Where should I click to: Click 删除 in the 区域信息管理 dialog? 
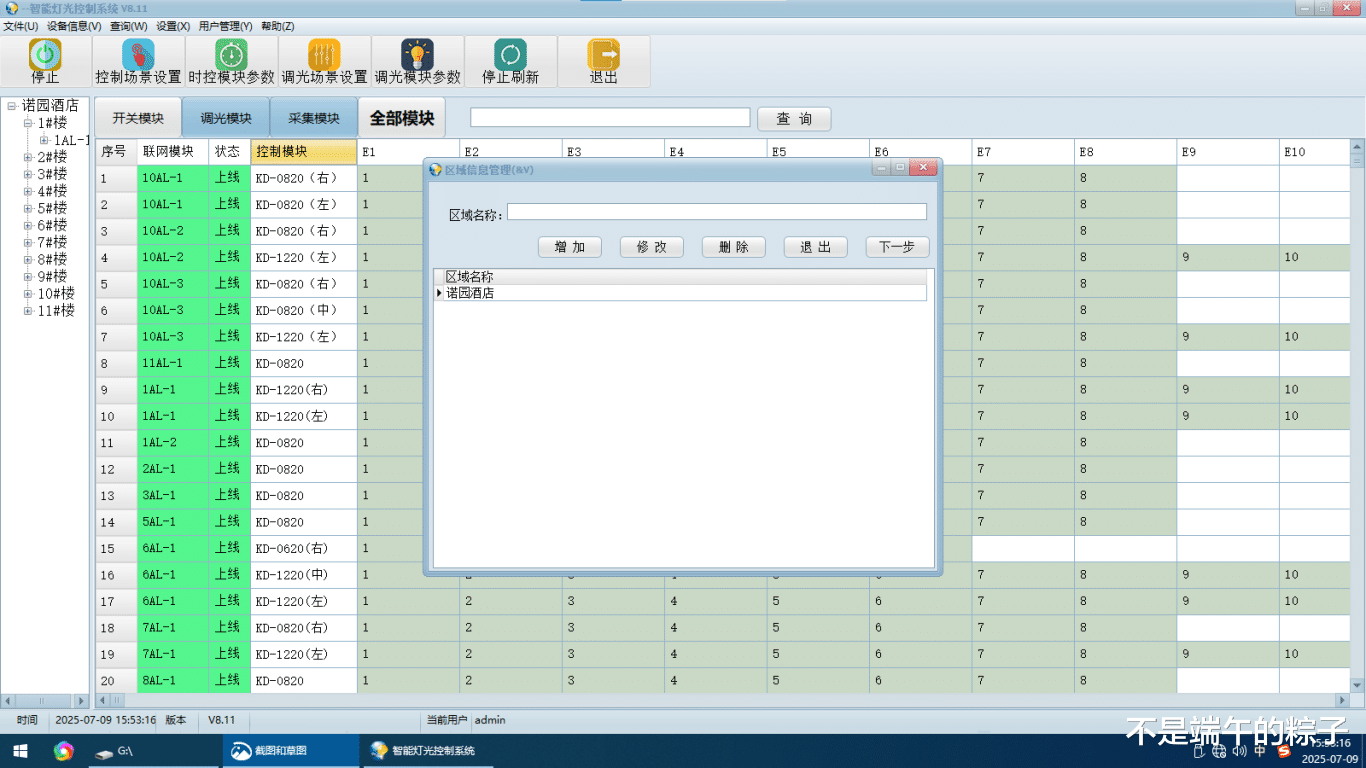tap(733, 247)
